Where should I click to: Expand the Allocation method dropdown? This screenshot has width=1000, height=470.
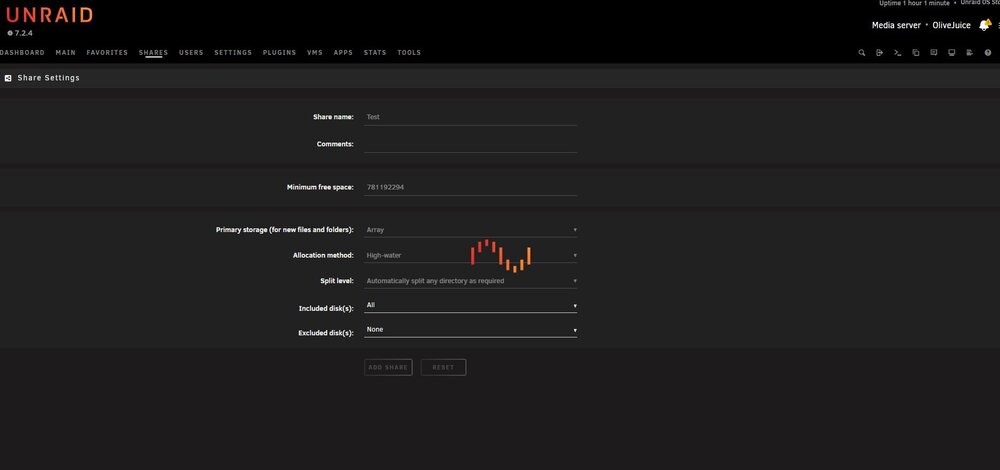[471, 255]
